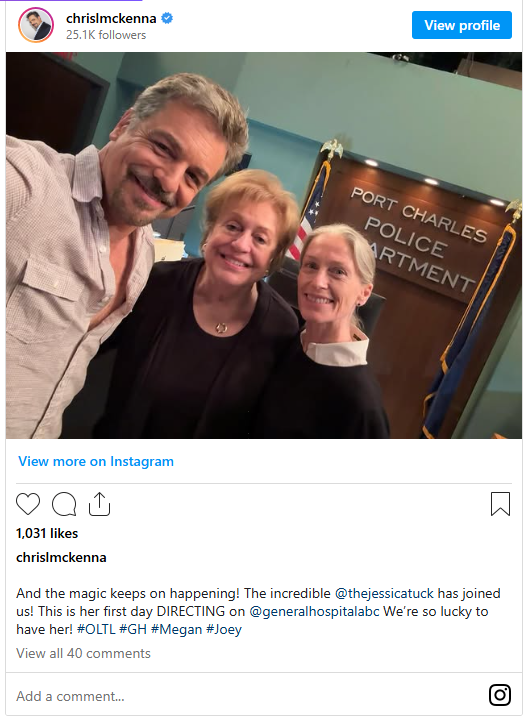This screenshot has height=719, width=526.
Task: Expand View all 40 comments
Action: click(83, 653)
